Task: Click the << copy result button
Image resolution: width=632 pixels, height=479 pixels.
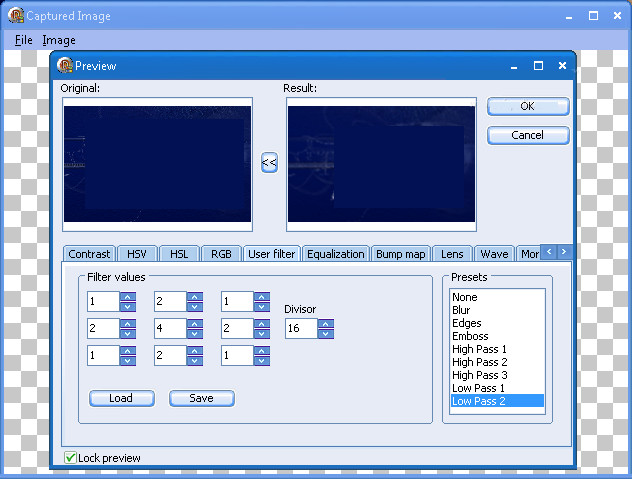Action: [269, 162]
